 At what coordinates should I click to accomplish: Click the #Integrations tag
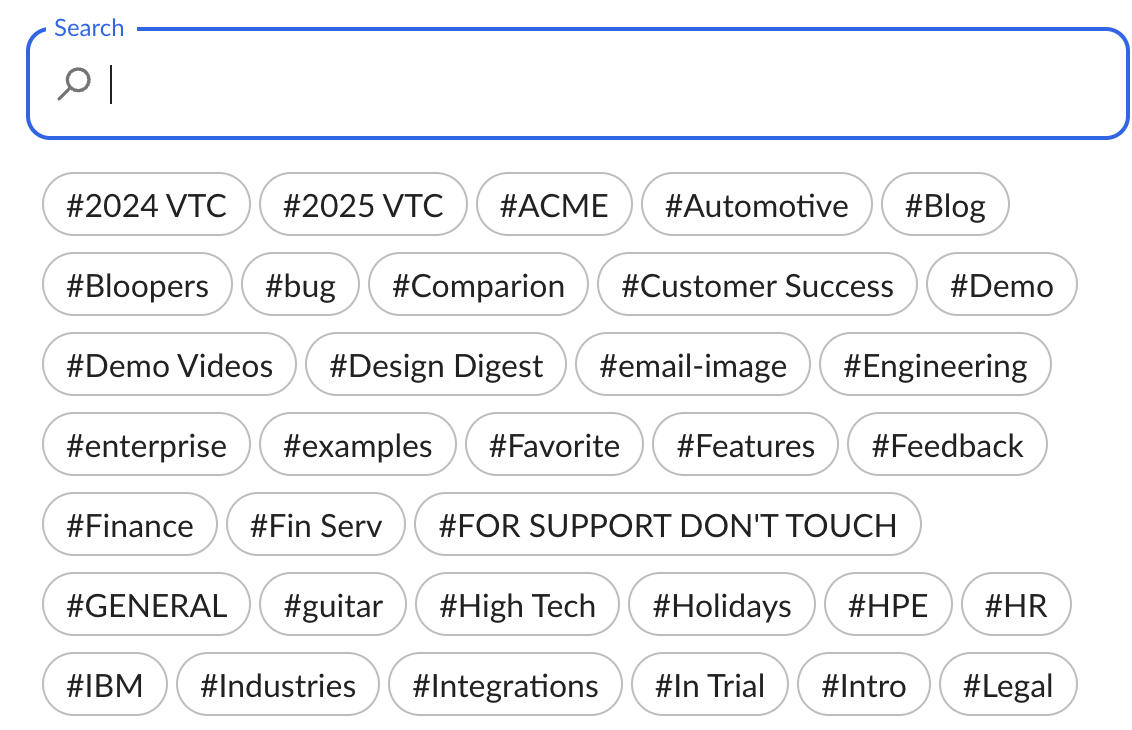tap(506, 686)
